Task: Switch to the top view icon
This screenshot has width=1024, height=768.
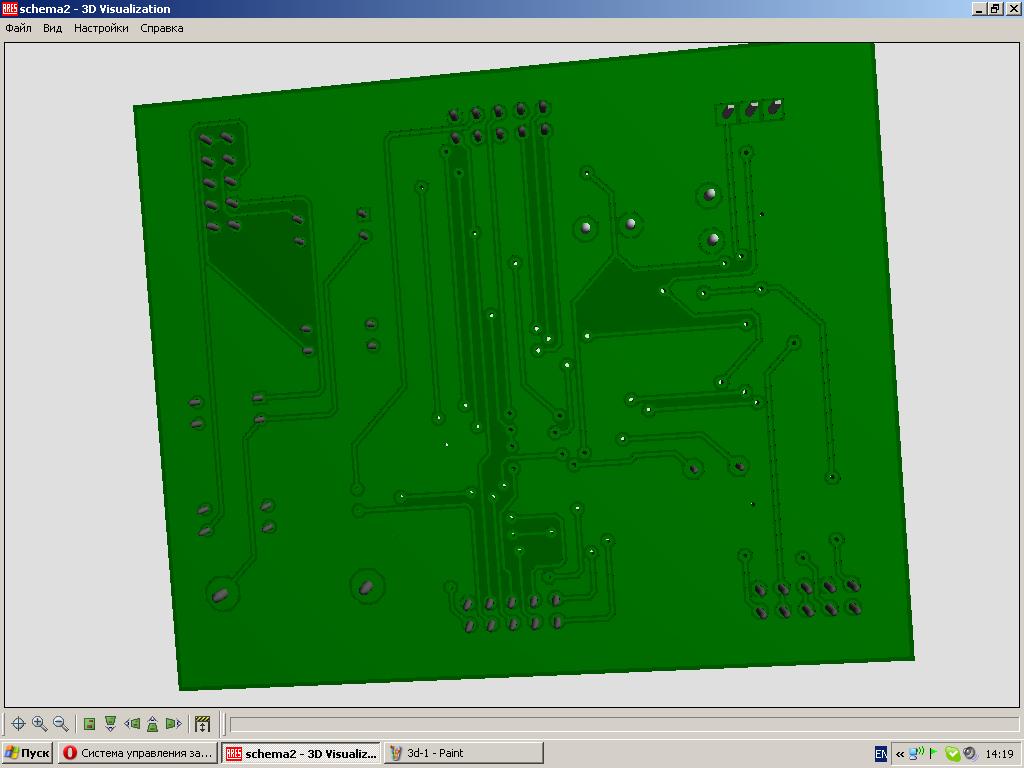Action: coord(89,724)
